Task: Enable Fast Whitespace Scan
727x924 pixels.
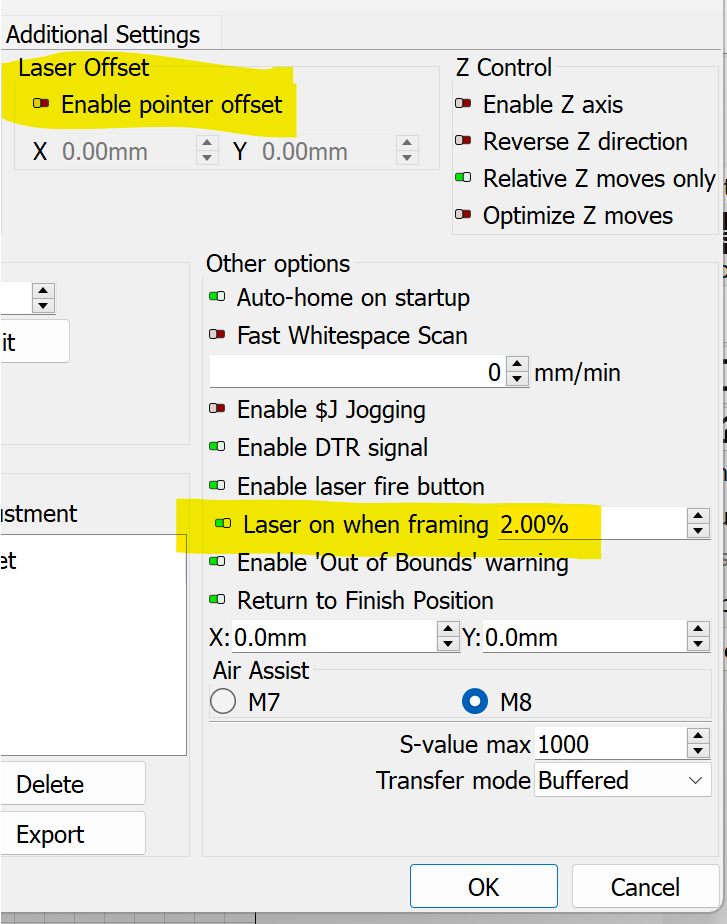Action: pyautogui.click(x=217, y=335)
